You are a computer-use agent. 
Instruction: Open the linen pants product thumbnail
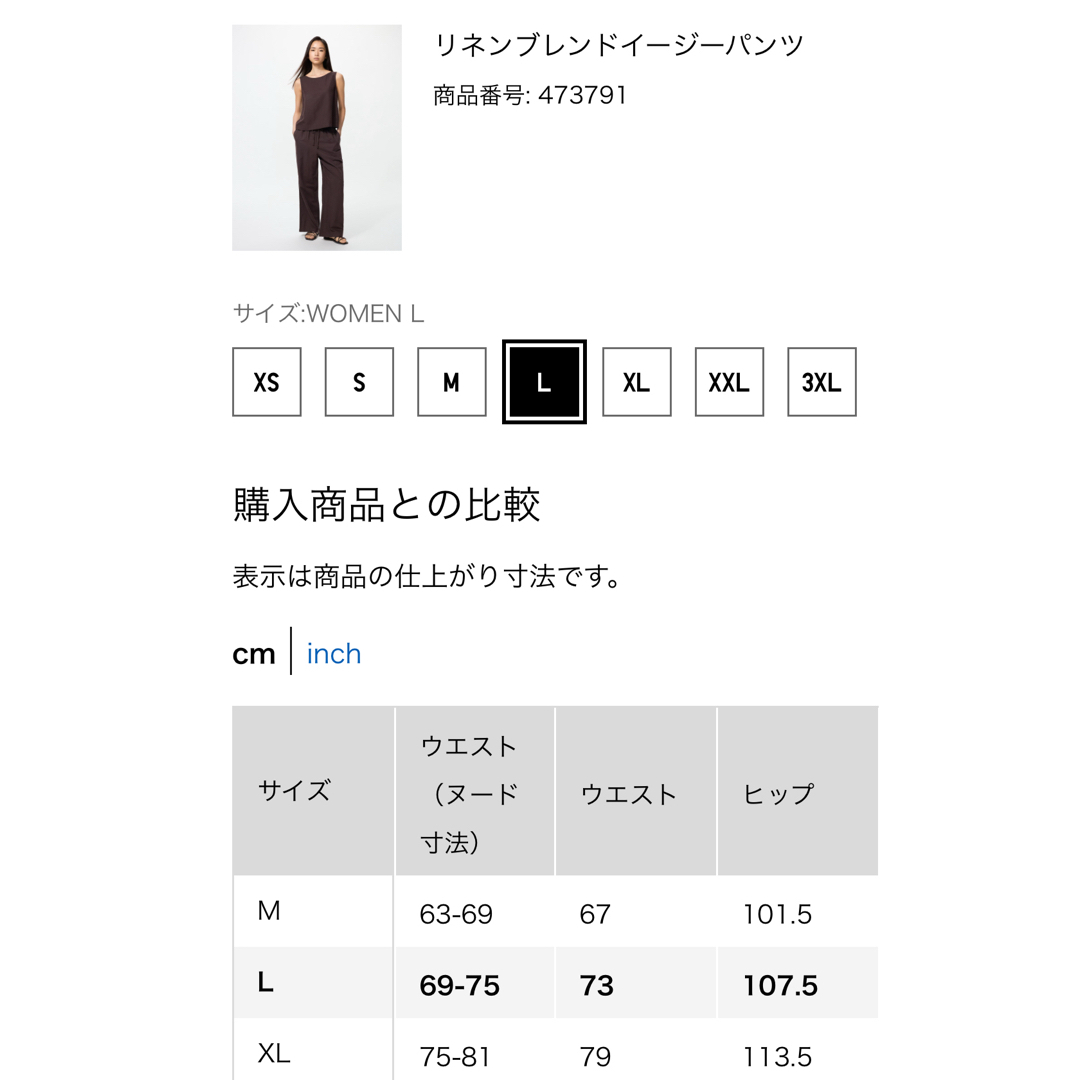pyautogui.click(x=317, y=138)
